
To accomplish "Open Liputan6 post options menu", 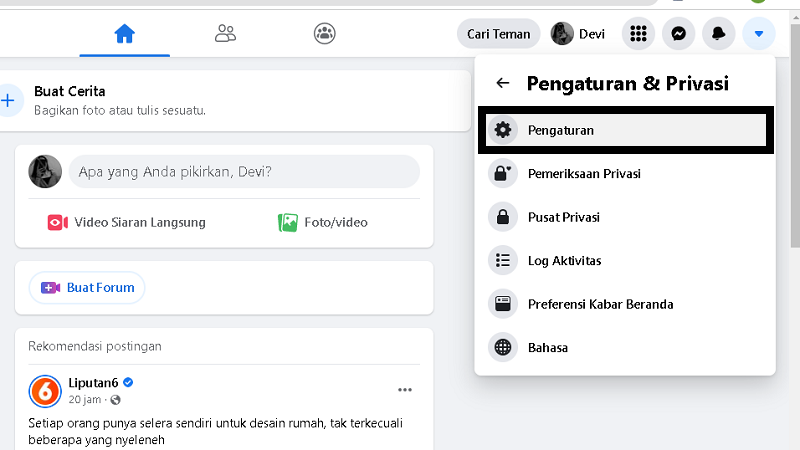I will (x=405, y=390).
